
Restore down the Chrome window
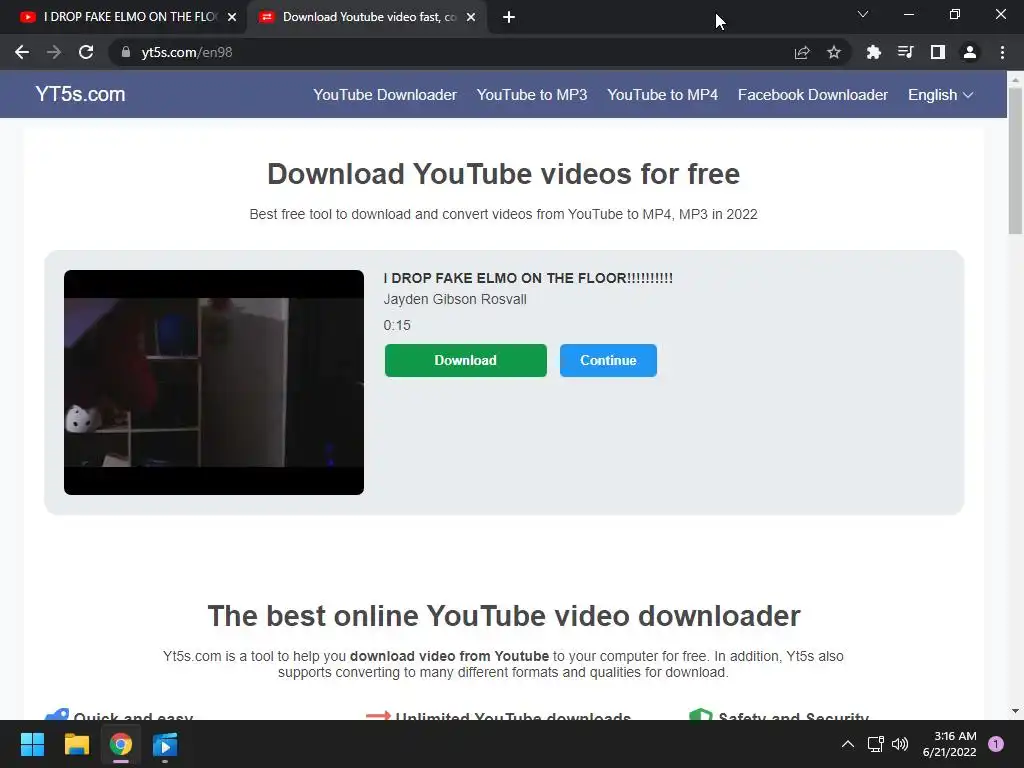click(955, 14)
